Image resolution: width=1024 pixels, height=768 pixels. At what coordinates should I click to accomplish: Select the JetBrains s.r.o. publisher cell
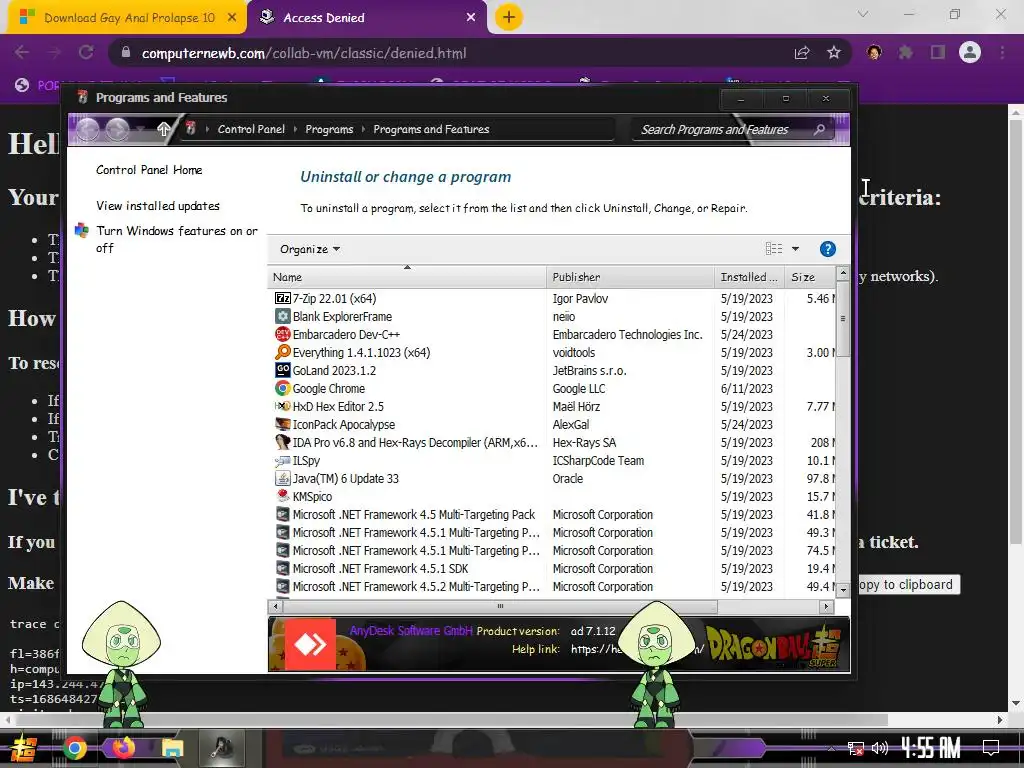click(589, 370)
